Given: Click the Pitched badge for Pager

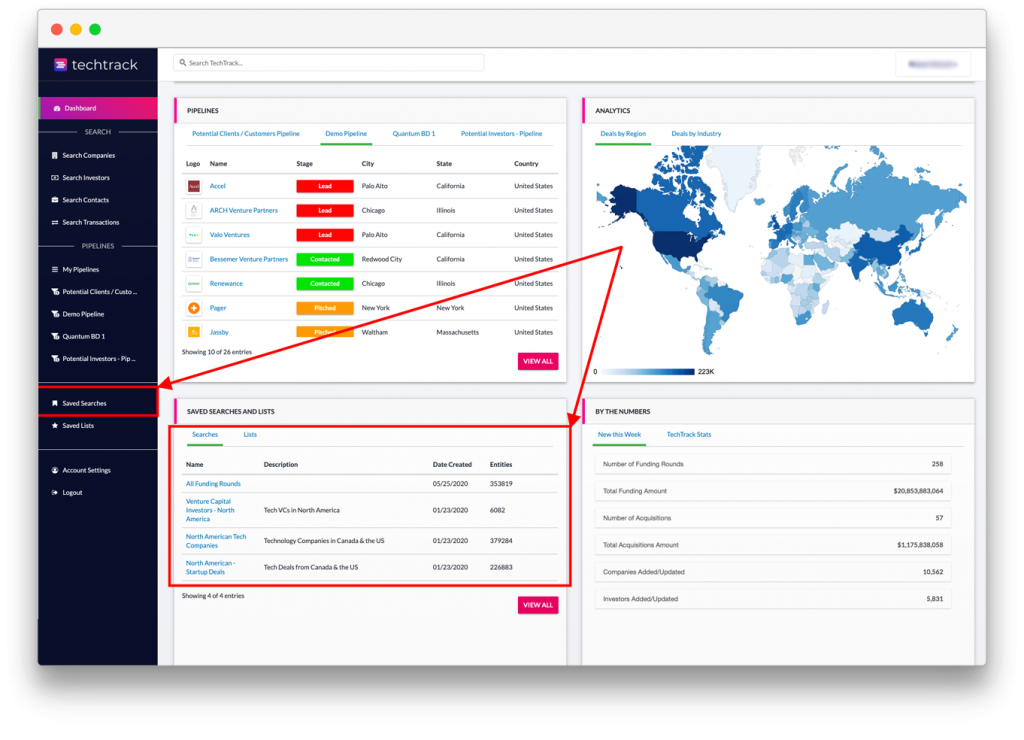Looking at the screenshot, I should [x=325, y=308].
